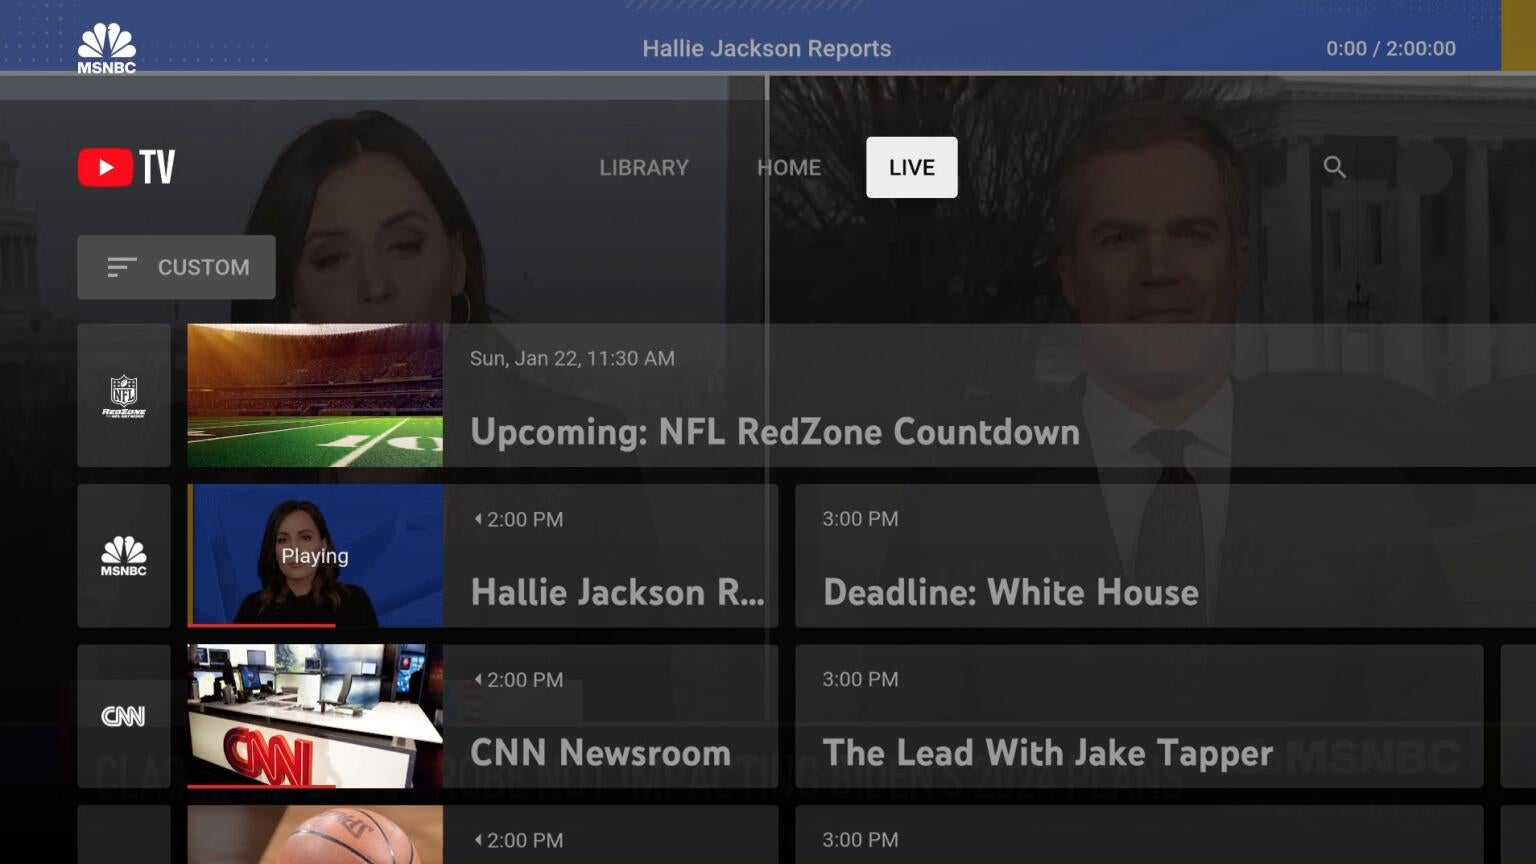
Task: Click the basketball thumbnail
Action: (315, 835)
